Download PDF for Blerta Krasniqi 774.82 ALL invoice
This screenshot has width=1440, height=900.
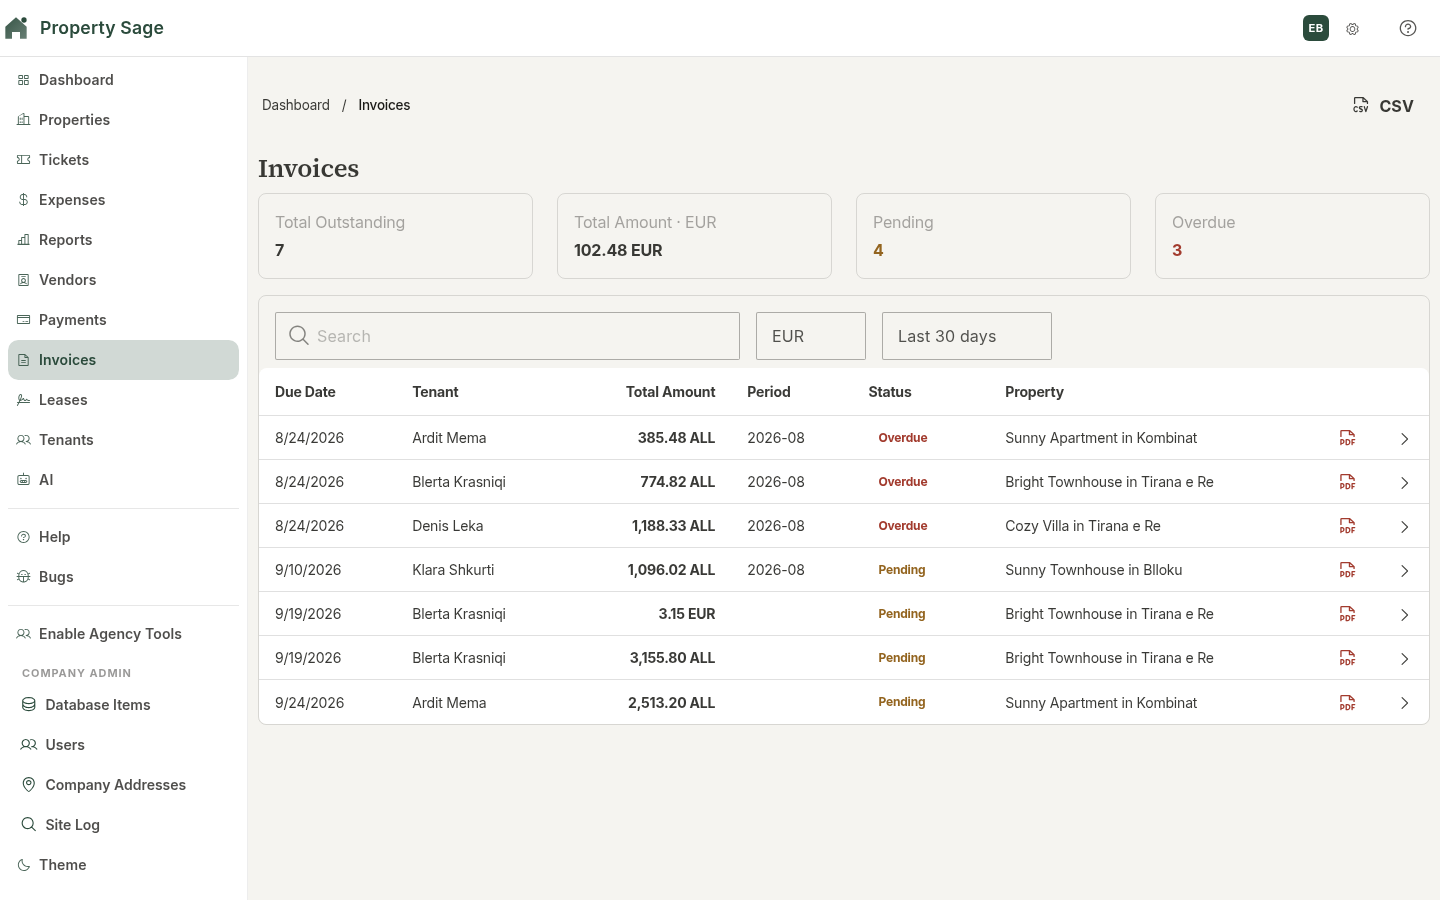(1348, 482)
